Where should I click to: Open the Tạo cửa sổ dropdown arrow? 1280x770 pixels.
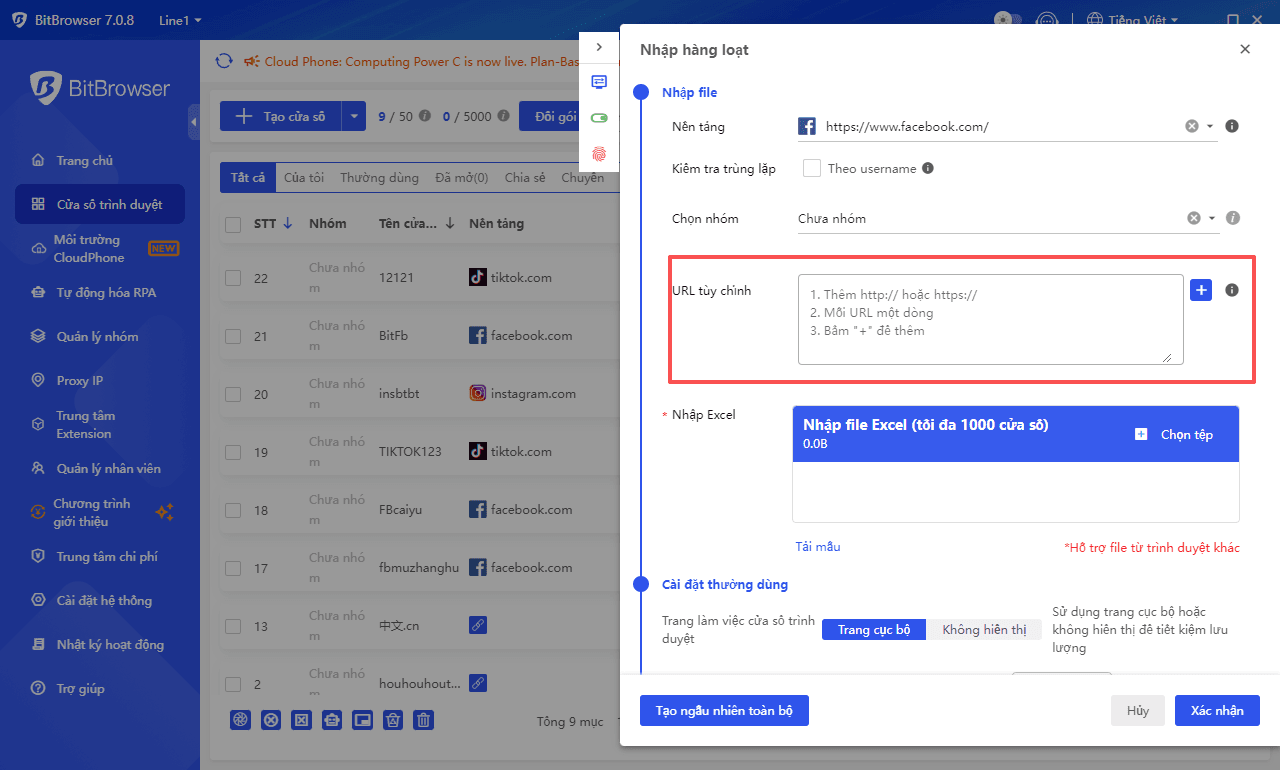354,115
